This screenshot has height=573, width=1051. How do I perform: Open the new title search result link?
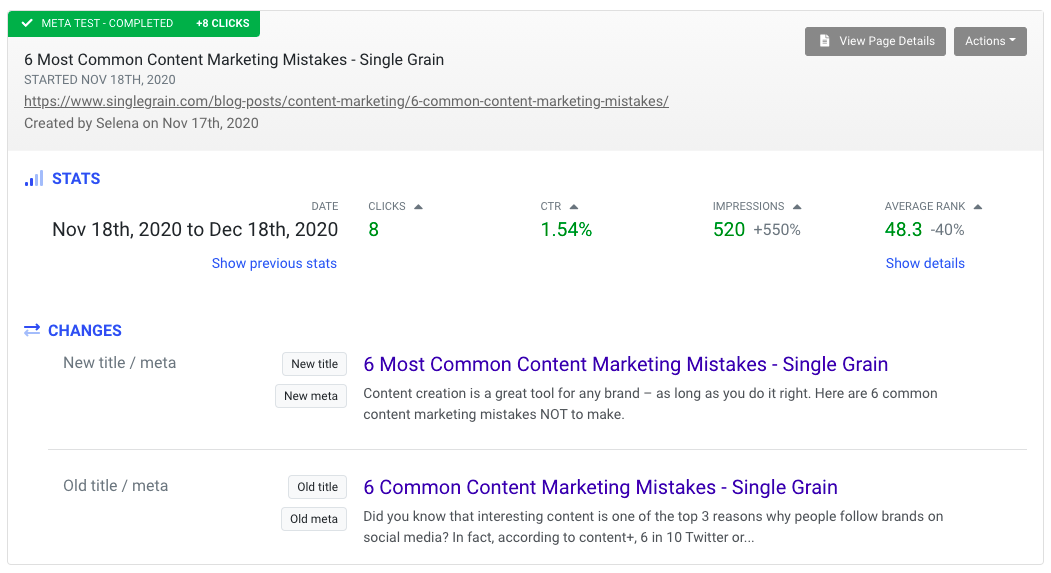point(625,364)
